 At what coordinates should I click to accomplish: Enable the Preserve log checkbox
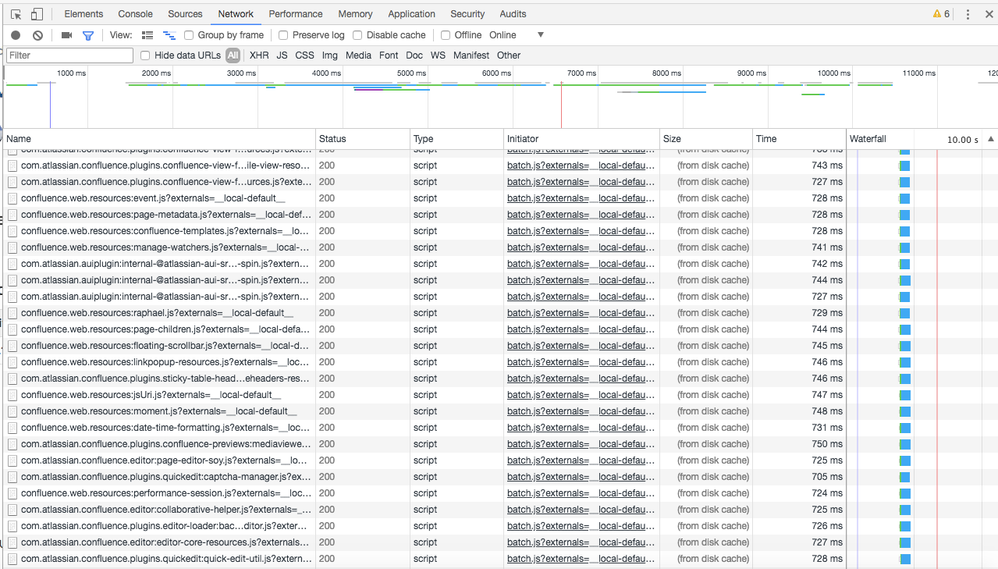click(283, 35)
